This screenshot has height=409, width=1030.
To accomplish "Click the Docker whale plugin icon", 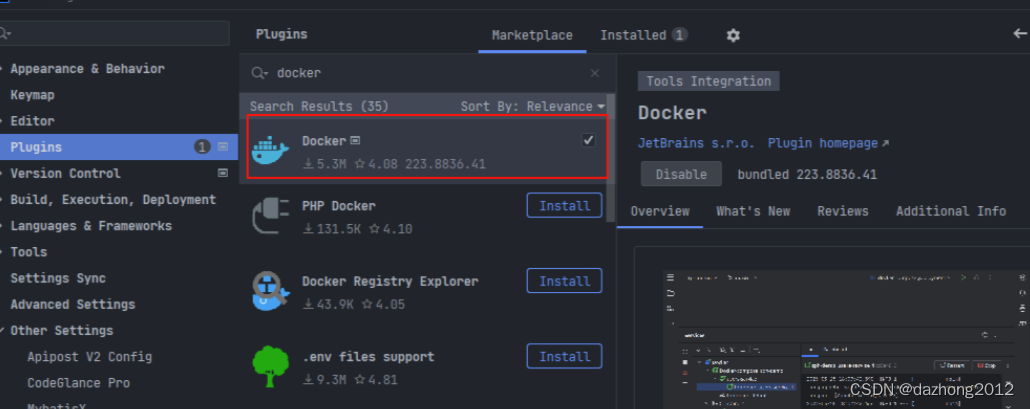I will (x=271, y=150).
